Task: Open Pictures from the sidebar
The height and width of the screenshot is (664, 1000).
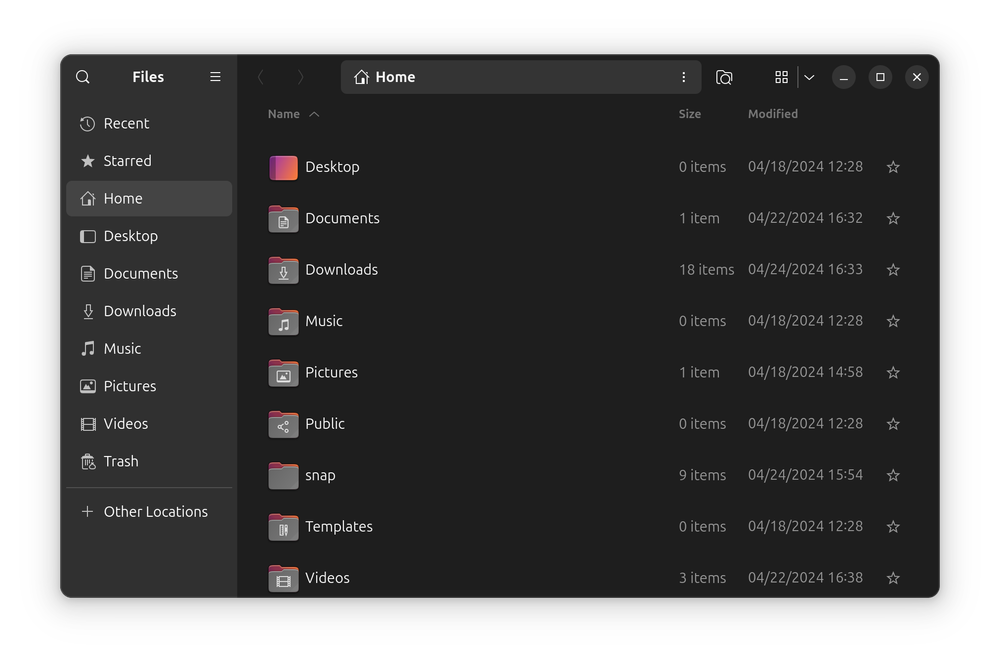Action: (129, 386)
